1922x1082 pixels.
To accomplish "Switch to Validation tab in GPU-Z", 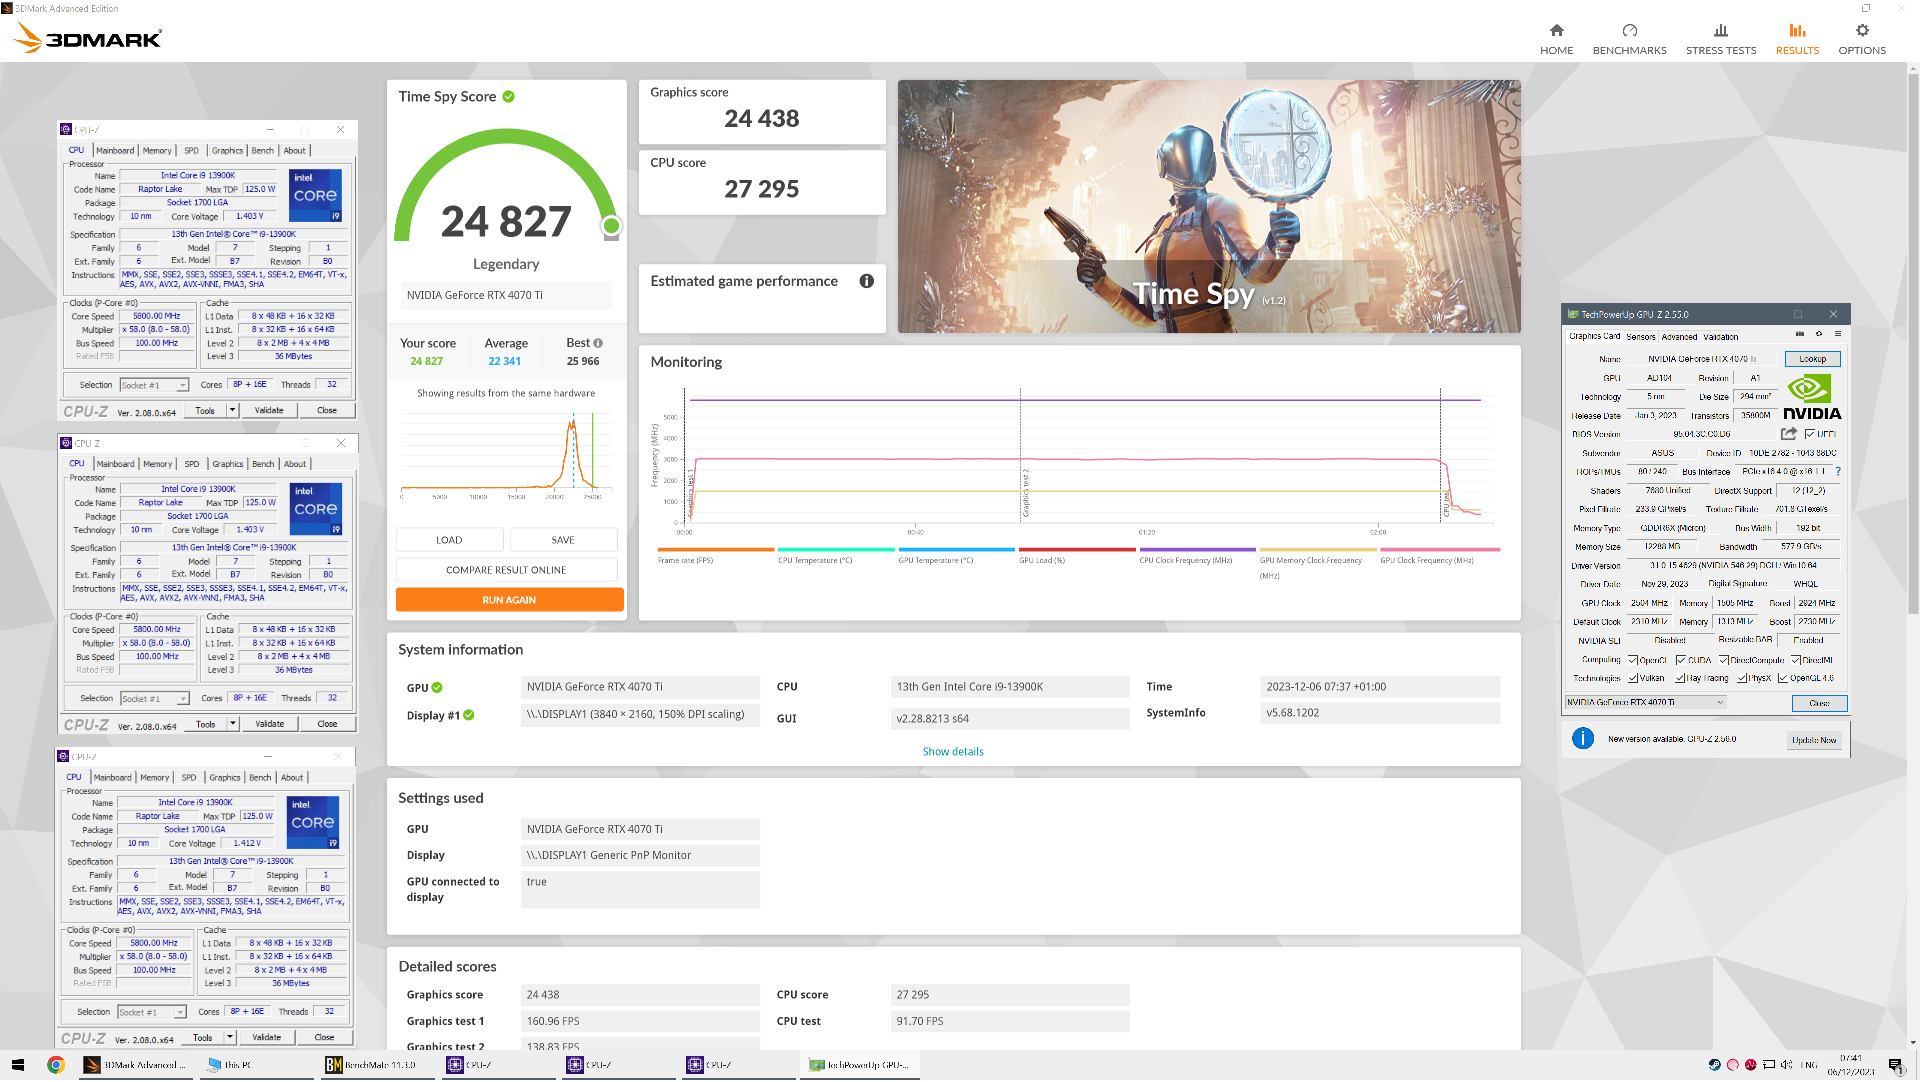I will tap(1722, 337).
